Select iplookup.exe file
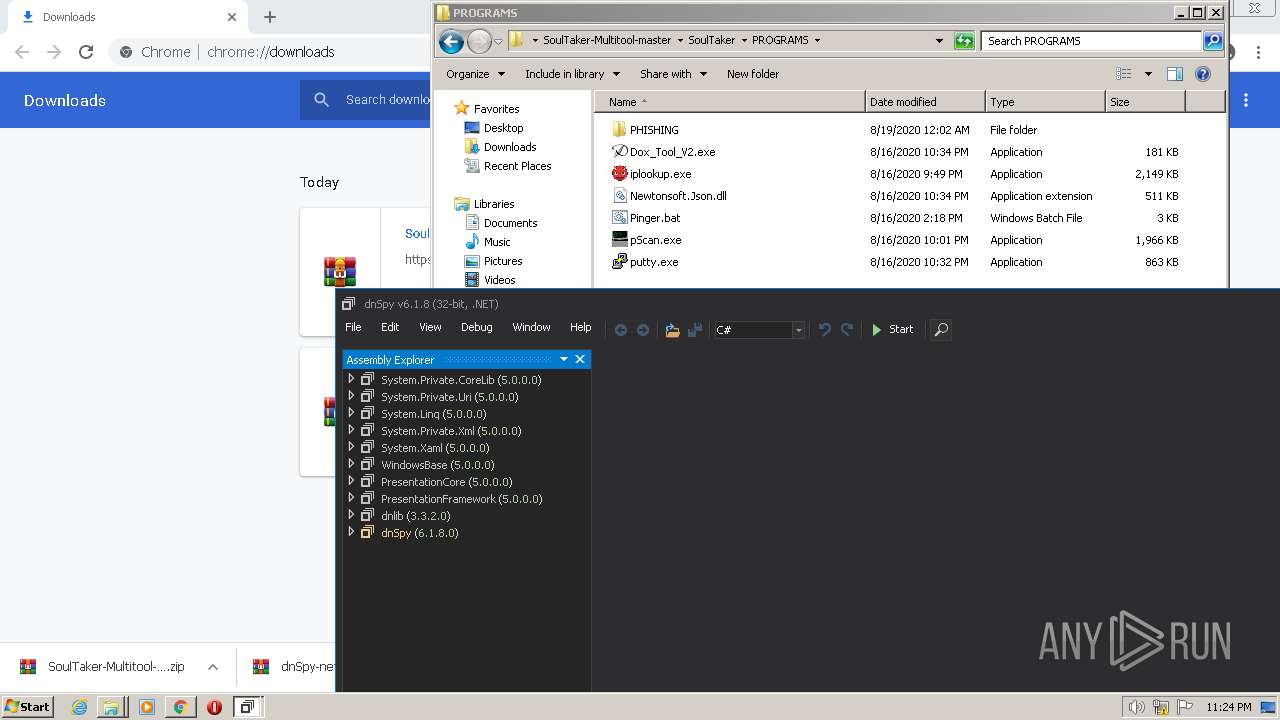 click(x=660, y=174)
